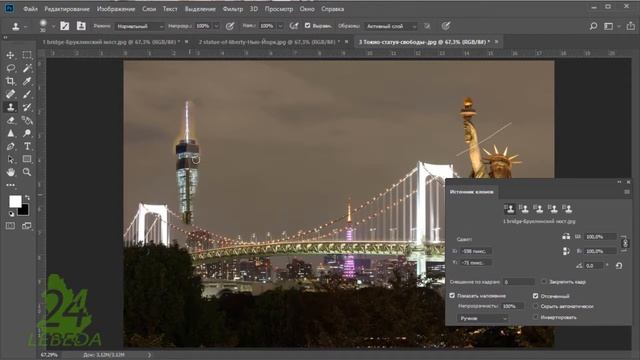
Task: Open the tool preset picker arrow
Action: [25, 27]
